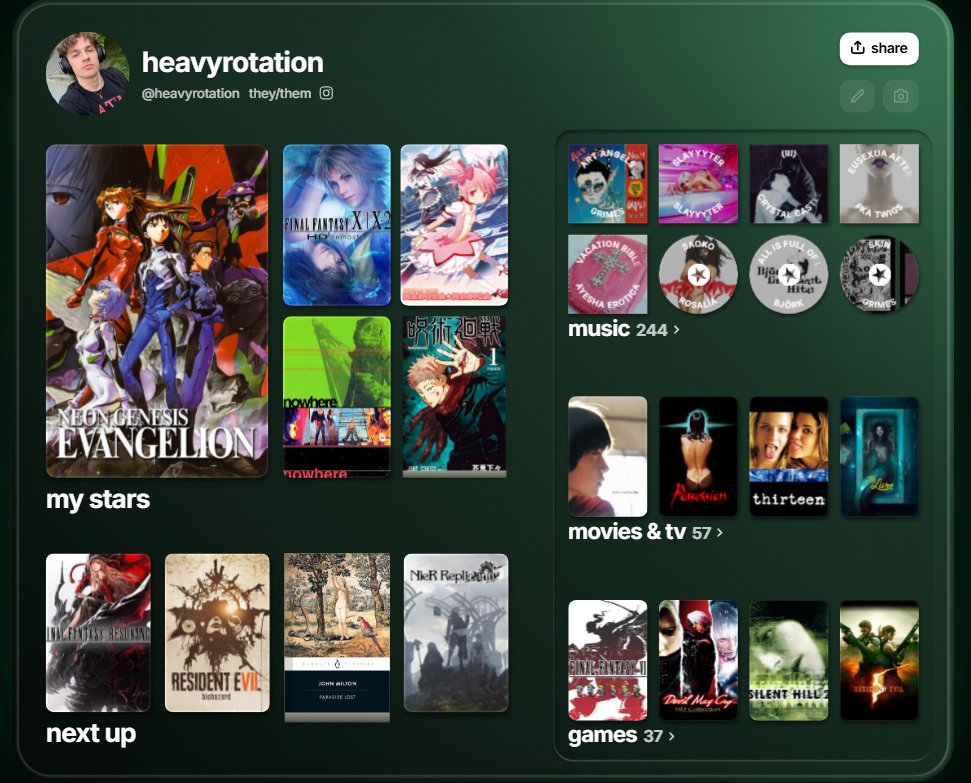Open the movie poster with boy's profile
Image resolution: width=971 pixels, height=783 pixels.
pyautogui.click(x=607, y=457)
